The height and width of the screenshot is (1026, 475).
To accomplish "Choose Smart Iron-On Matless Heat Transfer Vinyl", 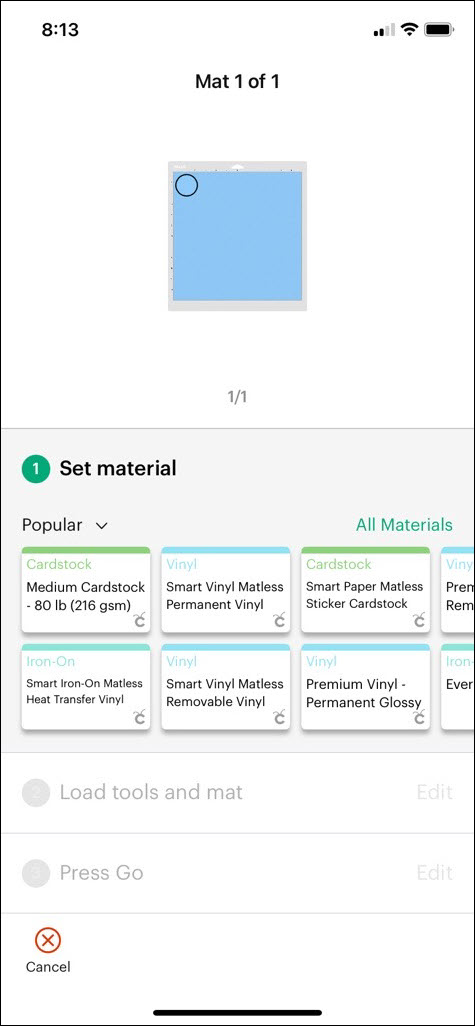I will click(86, 687).
